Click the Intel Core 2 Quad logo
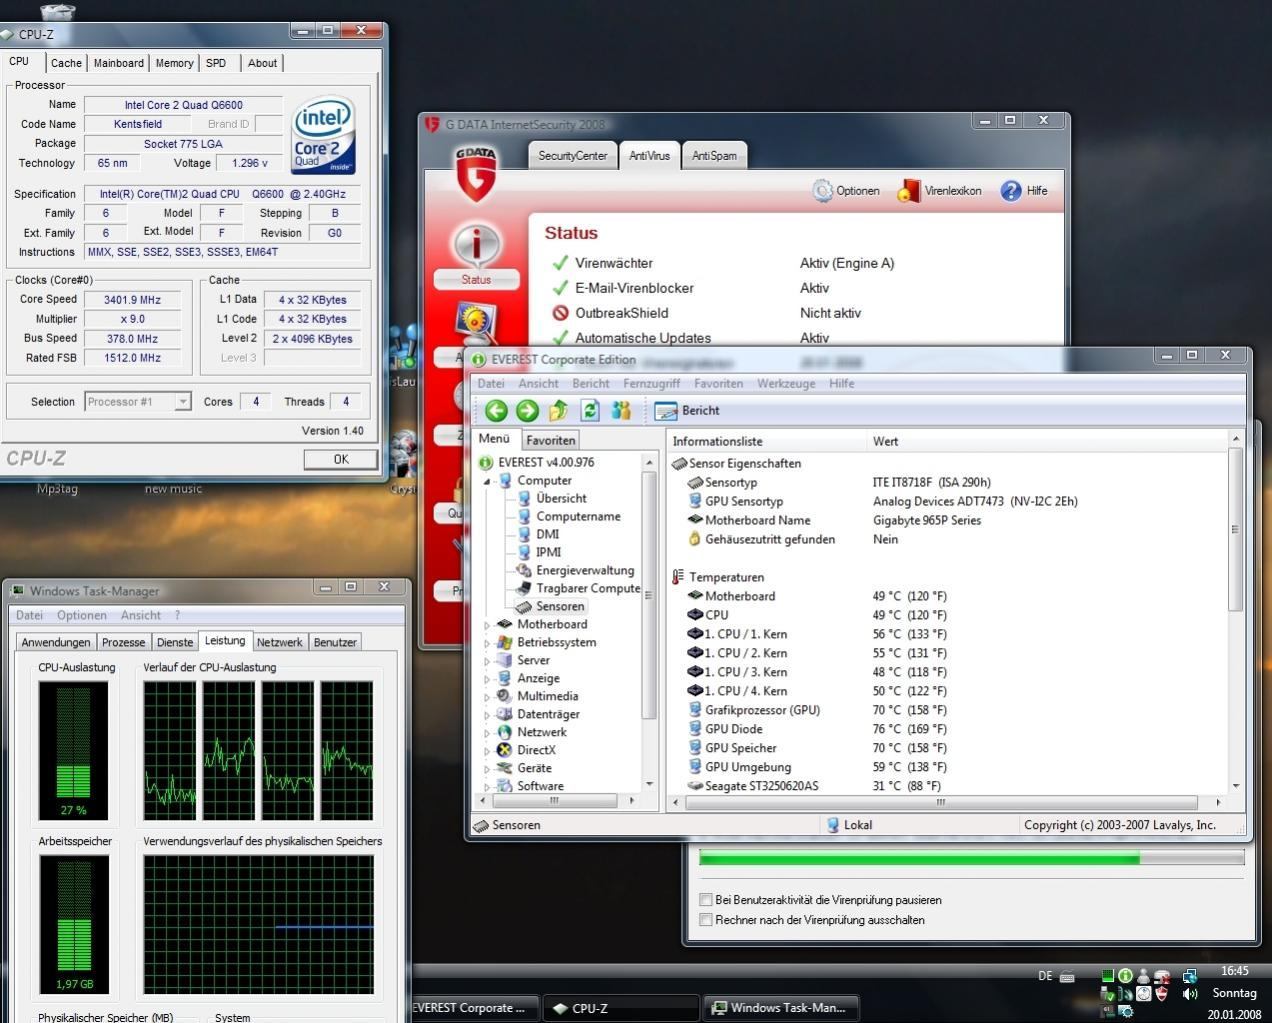This screenshot has height=1023, width=1272. [324, 135]
